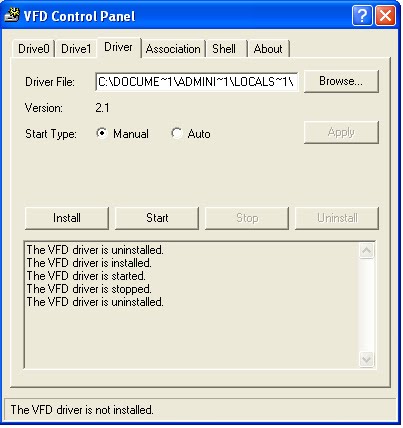
Task: Select Manual start type
Action: [x=122, y=134]
